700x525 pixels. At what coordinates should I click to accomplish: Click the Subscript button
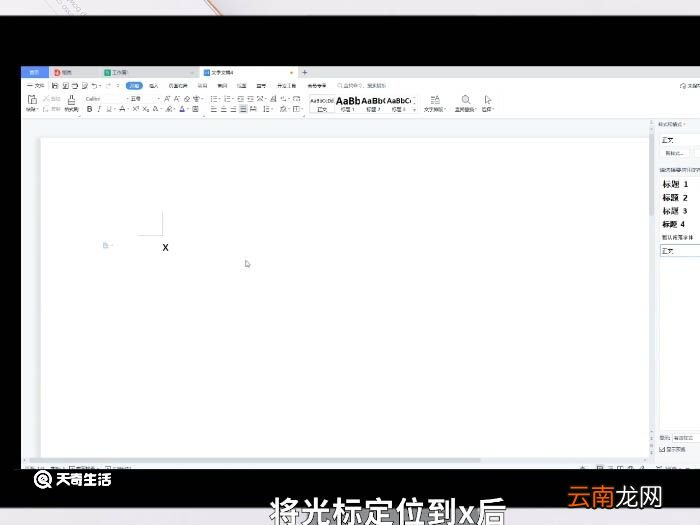(x=146, y=109)
